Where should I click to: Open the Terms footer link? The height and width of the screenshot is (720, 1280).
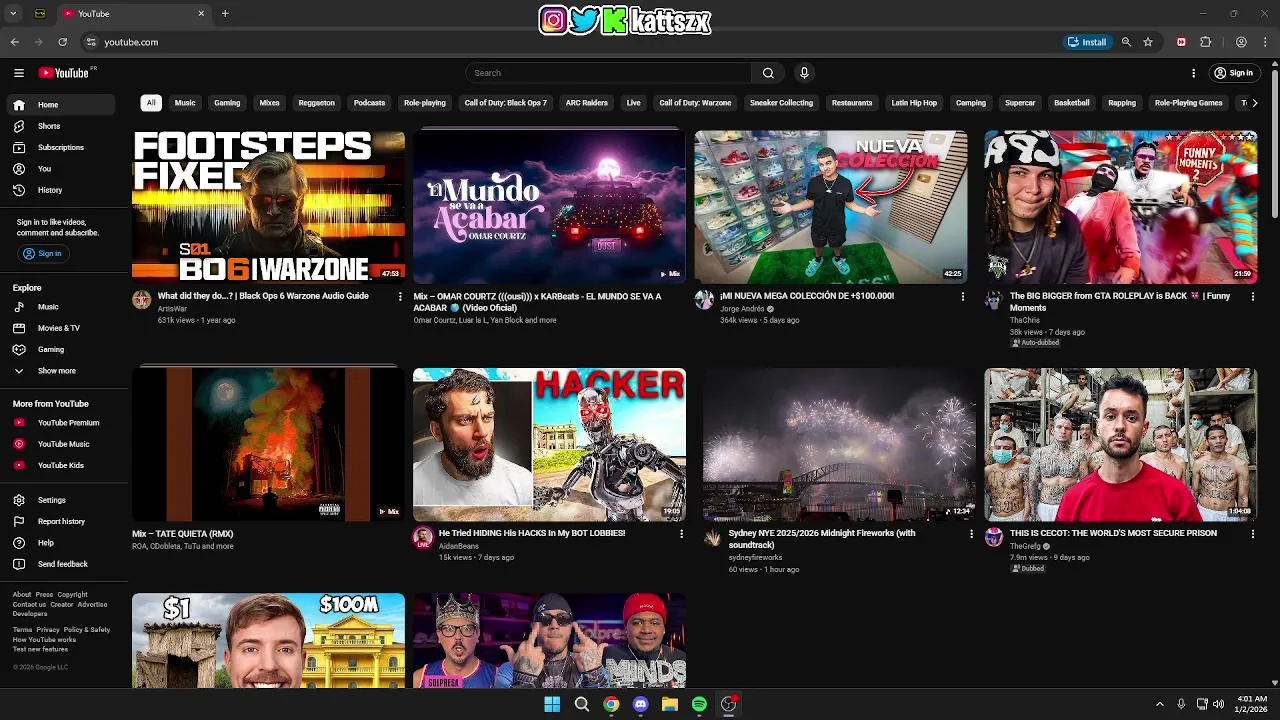click(x=23, y=630)
